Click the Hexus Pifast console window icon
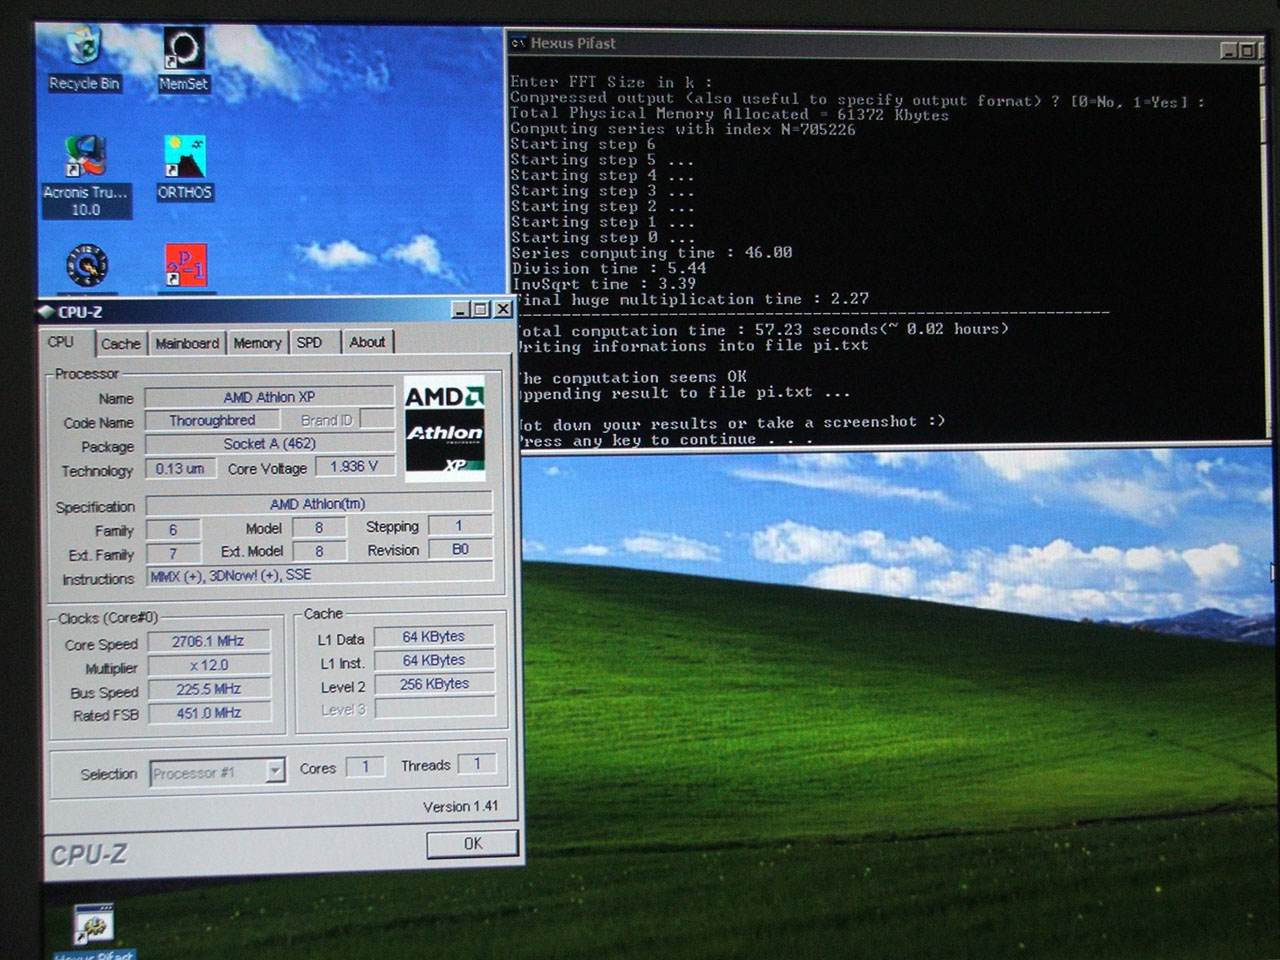The width and height of the screenshot is (1280, 960). click(518, 43)
